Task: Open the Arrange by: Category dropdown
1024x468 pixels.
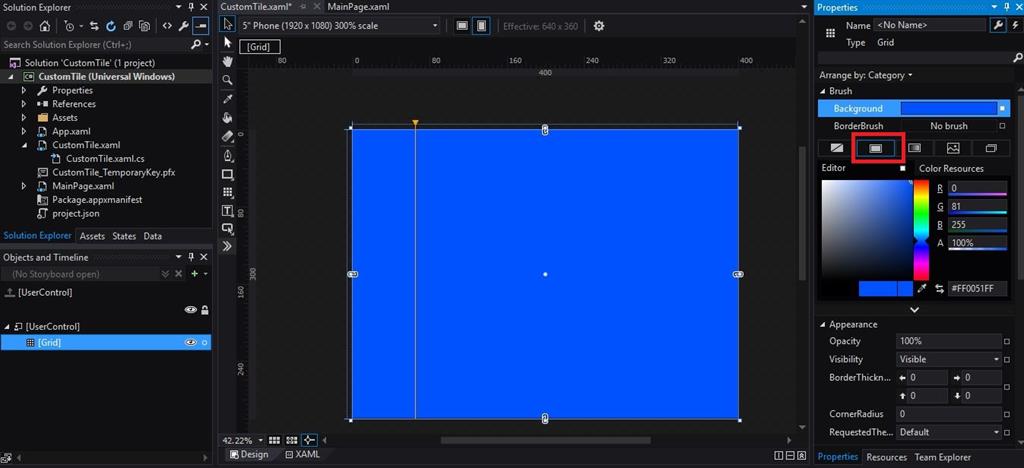Action: (866, 75)
